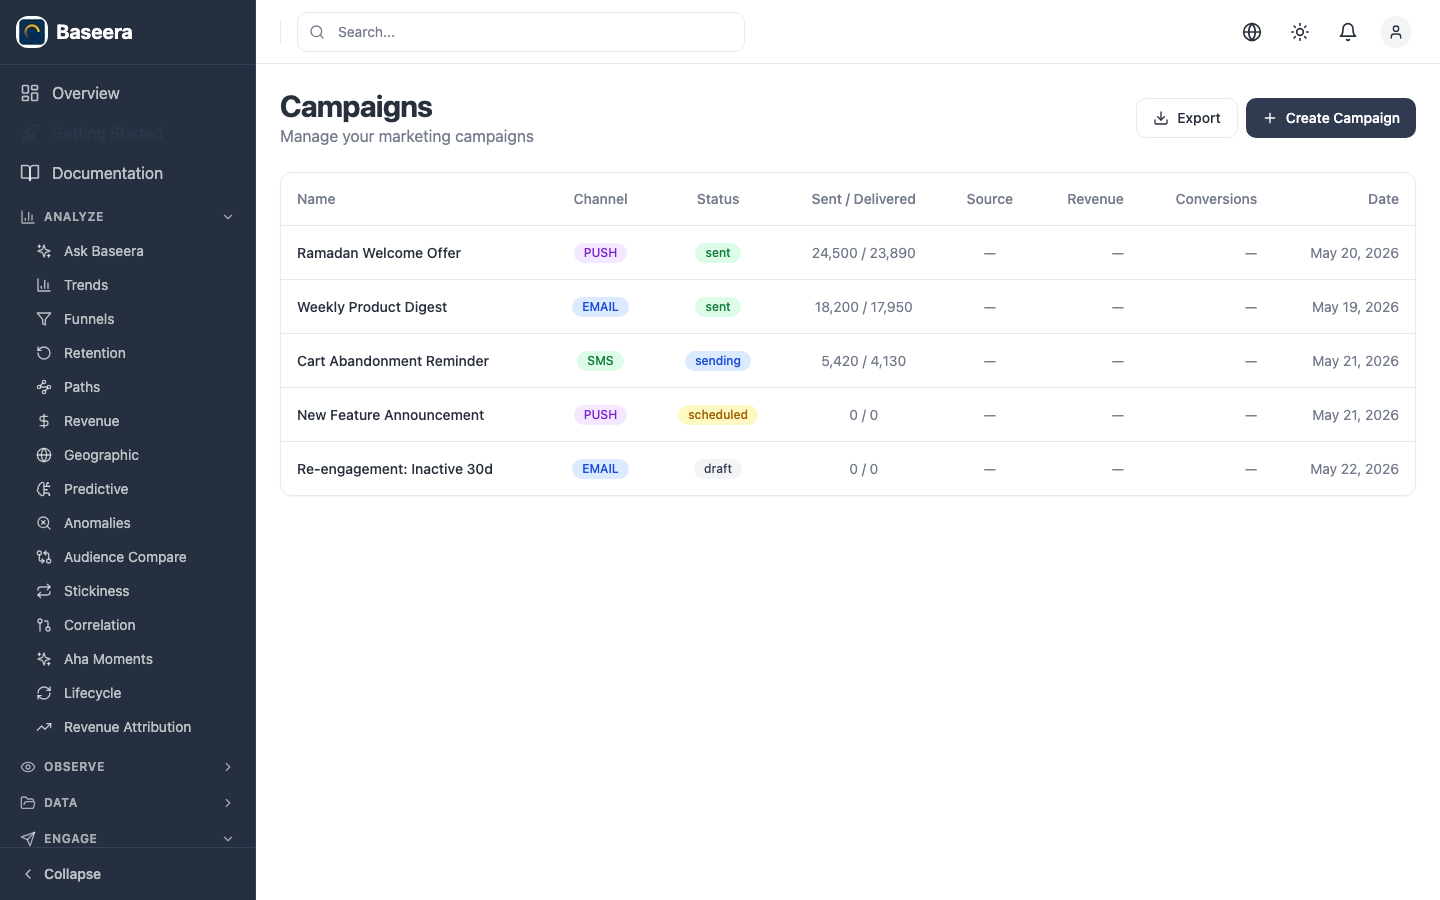Image resolution: width=1440 pixels, height=900 pixels.
Task: Click the Data folder icon
Action: tap(28, 803)
